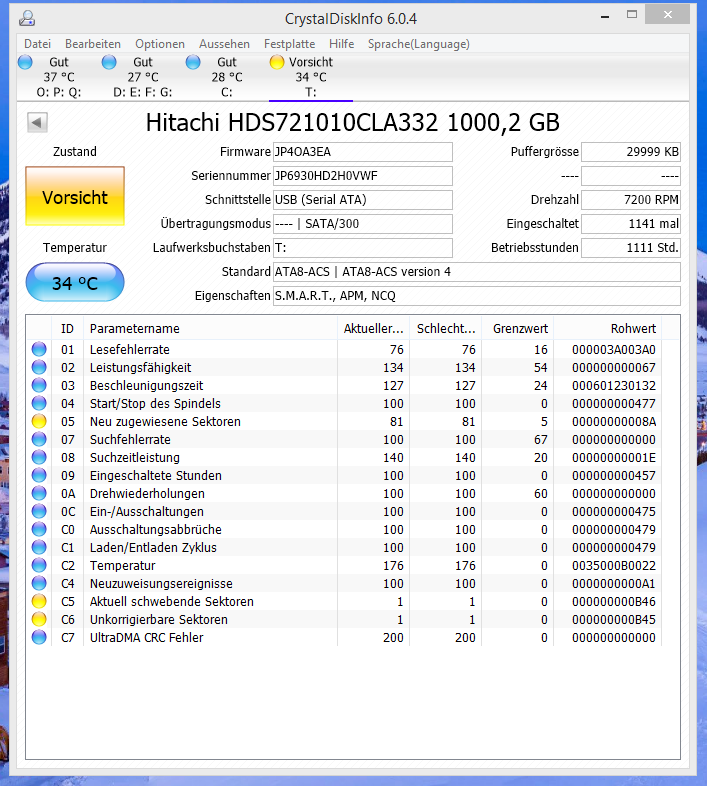Viewport: 707px width, 786px height.
Task: Click the Eingeschaltet 1141 mal field
Action: [x=631, y=224]
